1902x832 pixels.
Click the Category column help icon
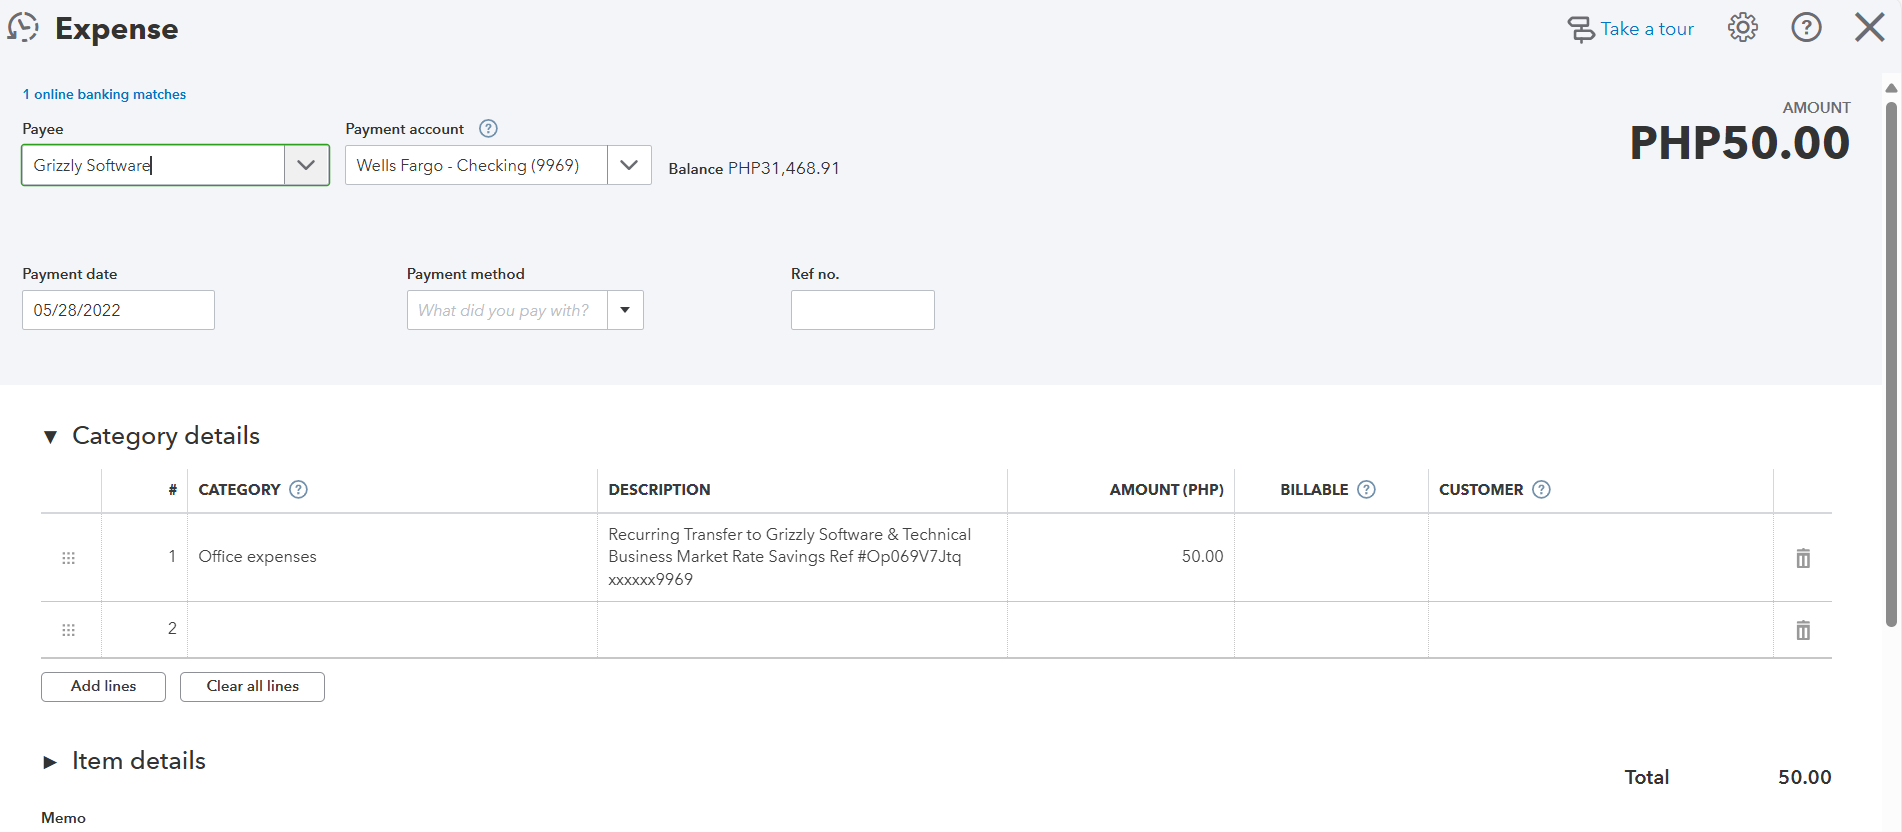coord(298,490)
